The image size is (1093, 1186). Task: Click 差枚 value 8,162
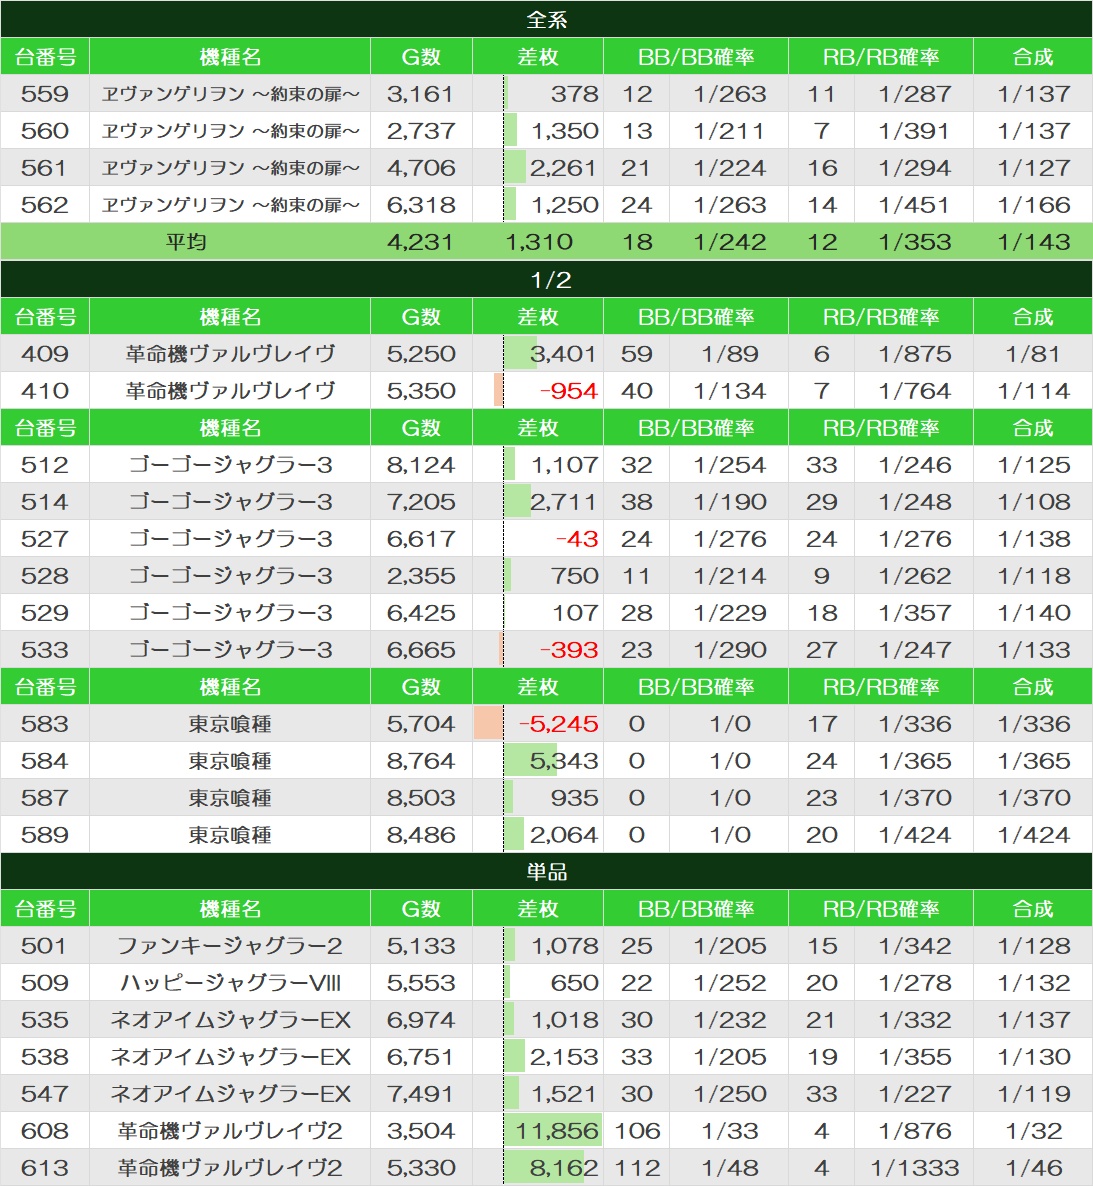[x=563, y=1168]
